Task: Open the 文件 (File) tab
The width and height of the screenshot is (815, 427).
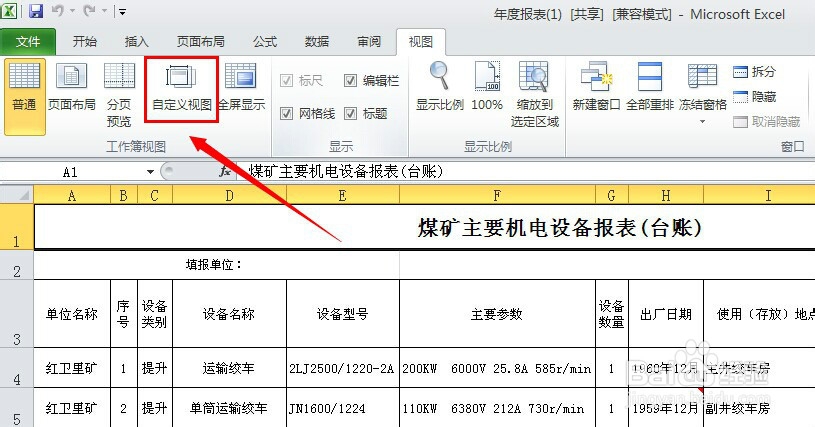Action: tap(28, 42)
